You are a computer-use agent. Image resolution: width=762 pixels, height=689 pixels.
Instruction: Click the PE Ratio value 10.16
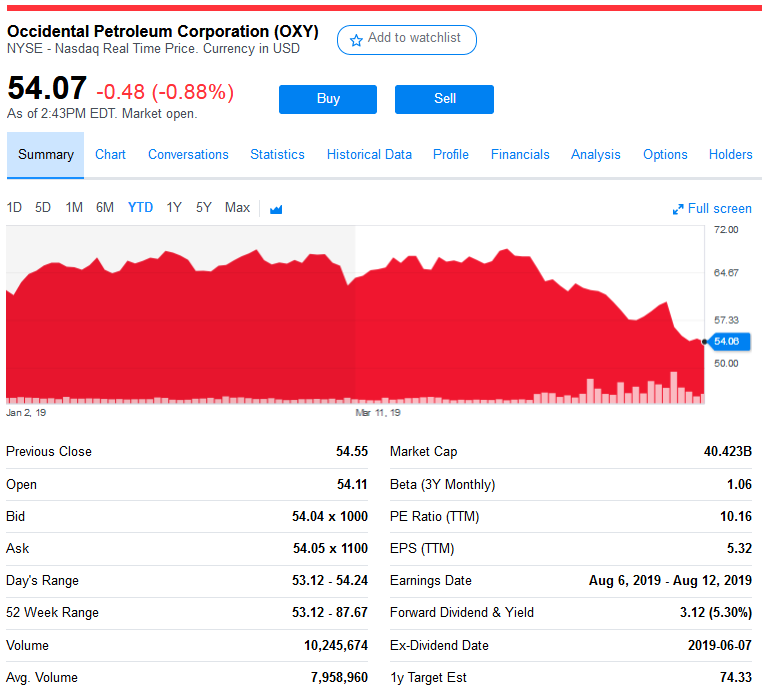(736, 517)
